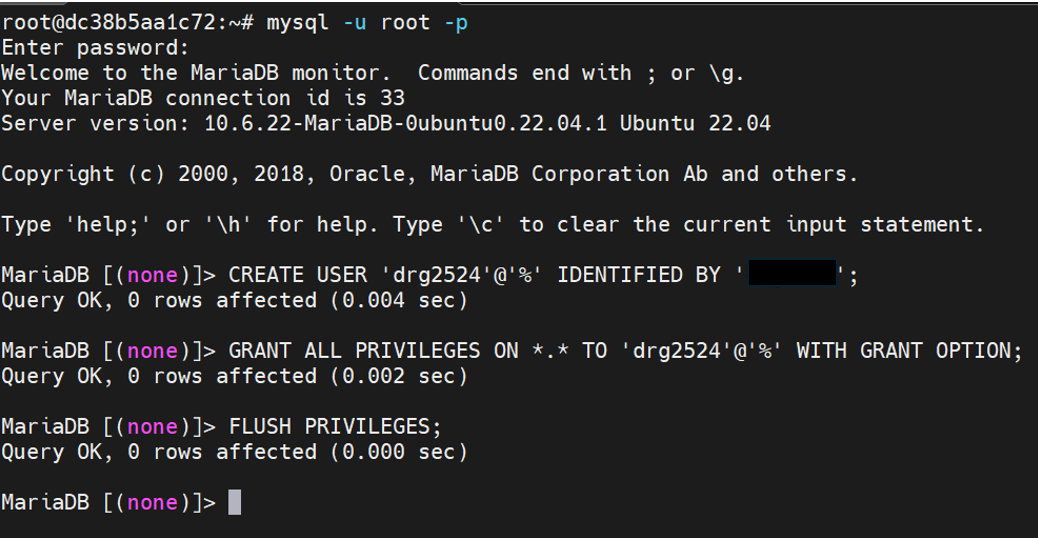The width and height of the screenshot is (1038, 538).
Task: Click the redacted password black box
Action: coord(792,273)
